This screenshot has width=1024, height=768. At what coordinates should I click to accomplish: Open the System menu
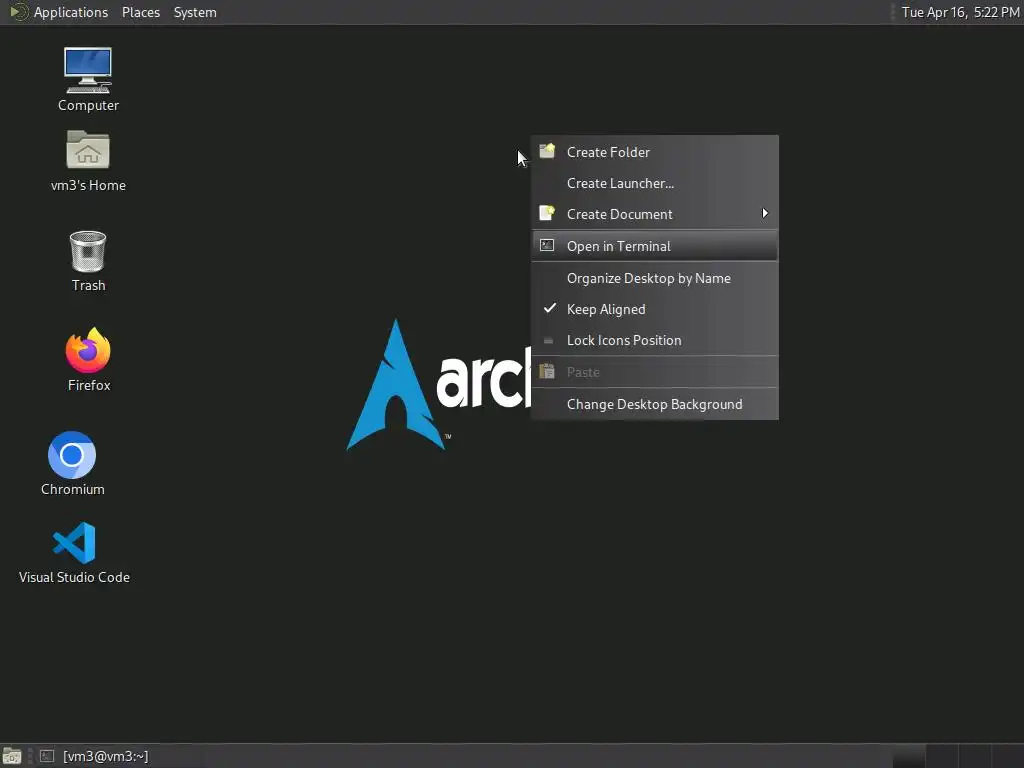[195, 12]
